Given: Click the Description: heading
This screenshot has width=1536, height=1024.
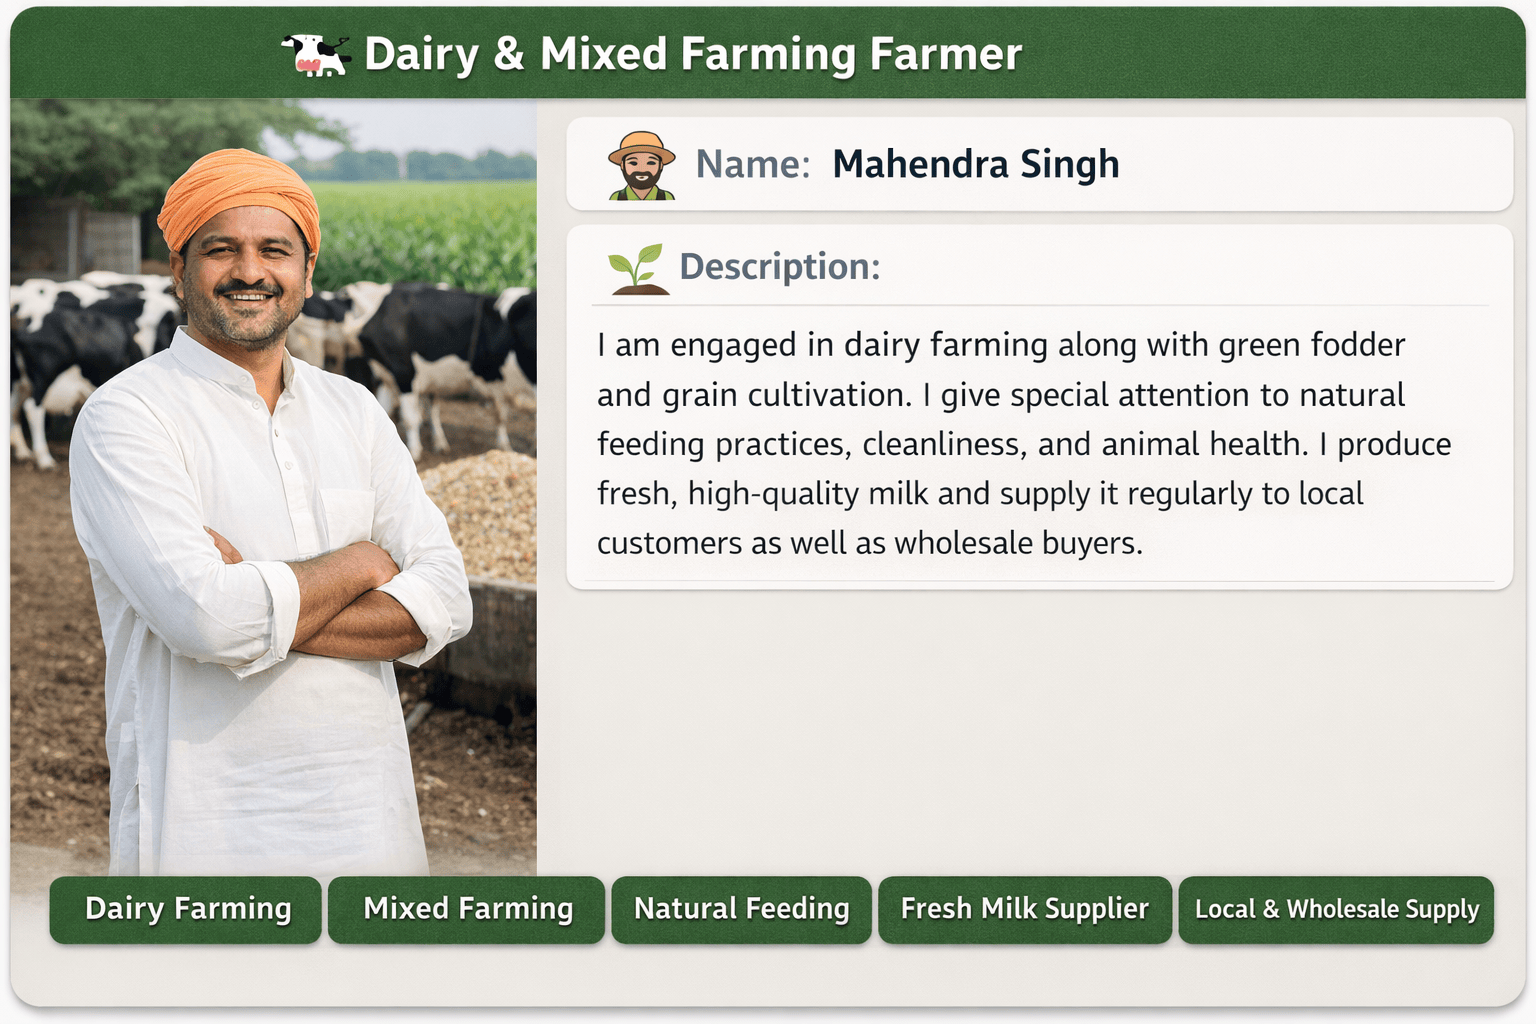Looking at the screenshot, I should [779, 267].
